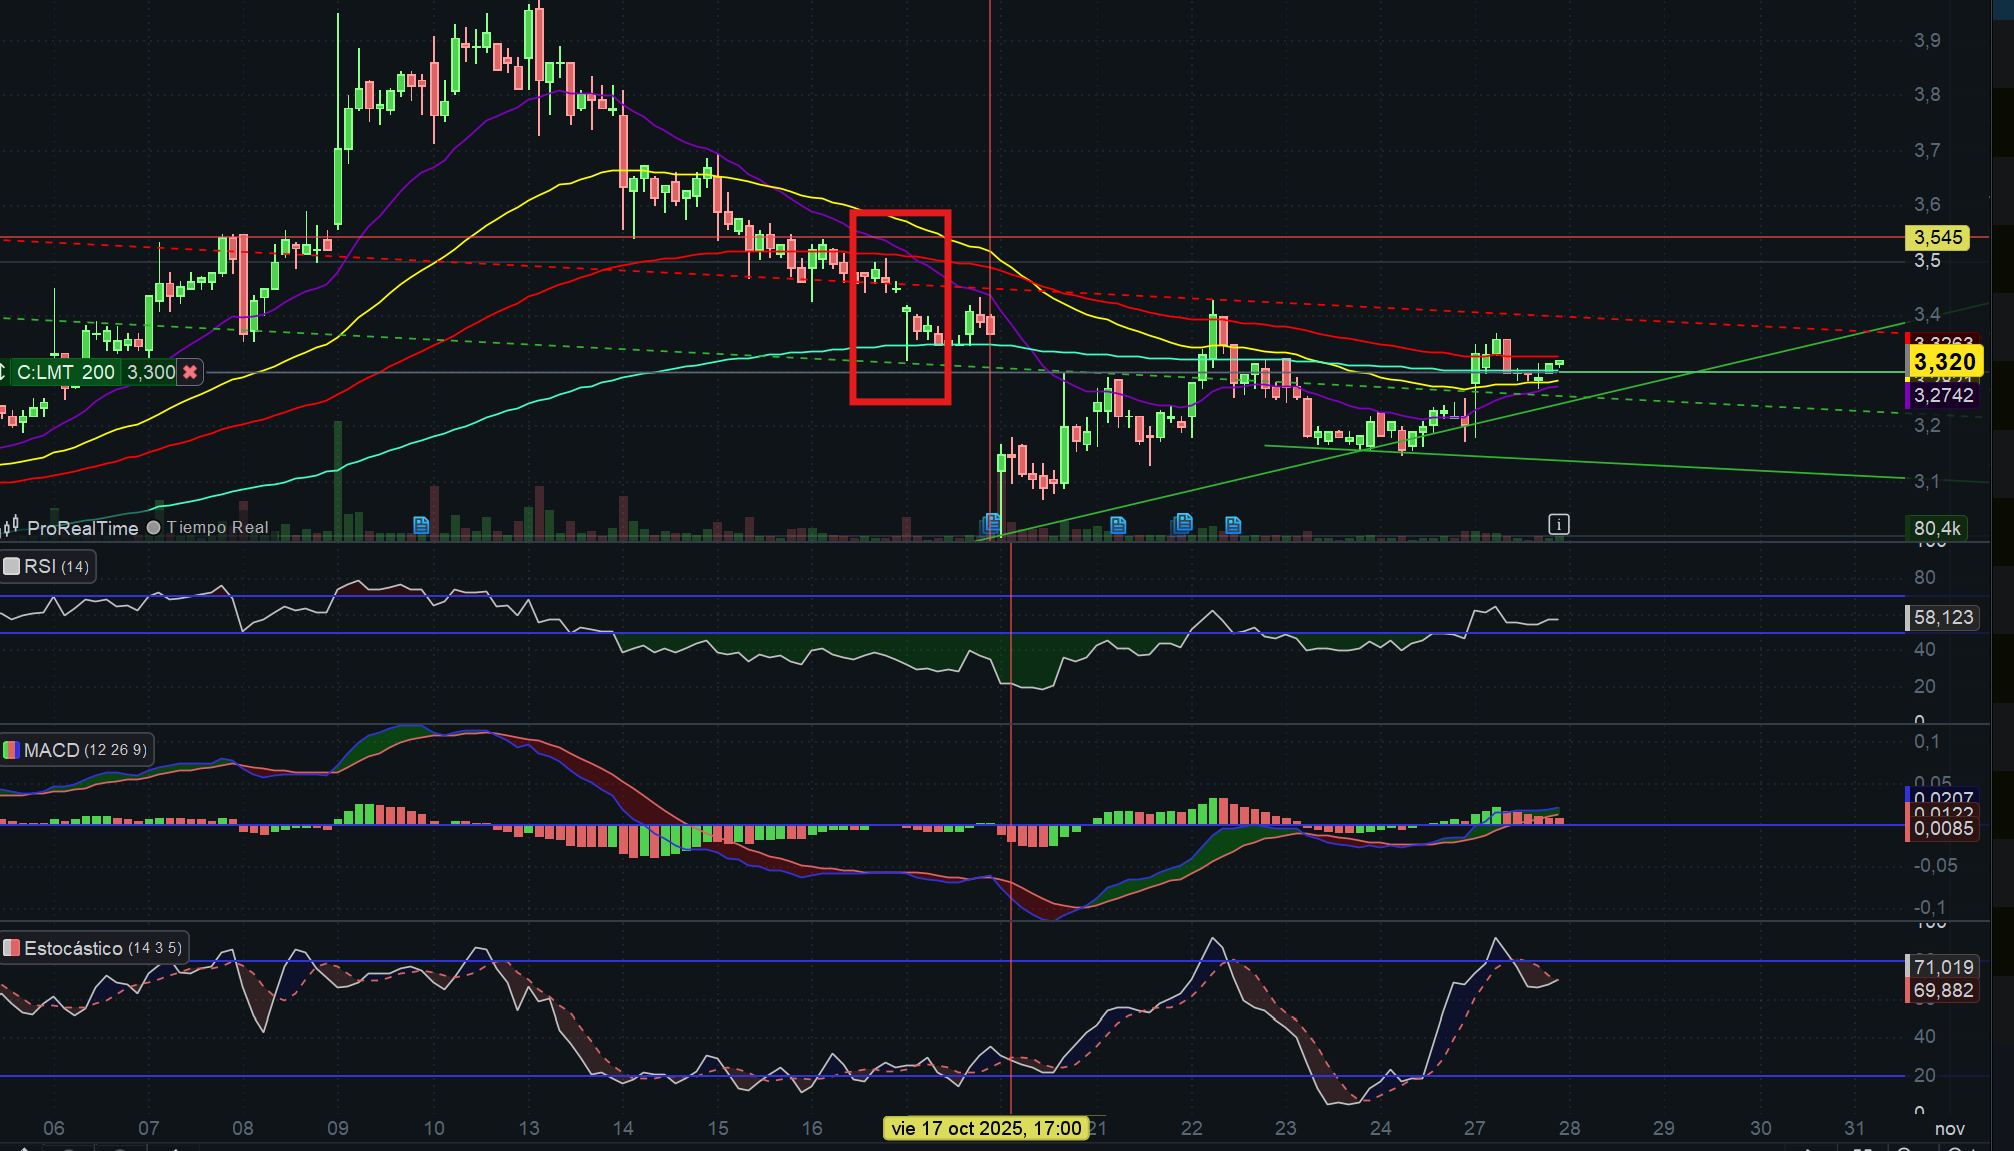Toggle the Tiempo Real indicator dot

tap(154, 528)
